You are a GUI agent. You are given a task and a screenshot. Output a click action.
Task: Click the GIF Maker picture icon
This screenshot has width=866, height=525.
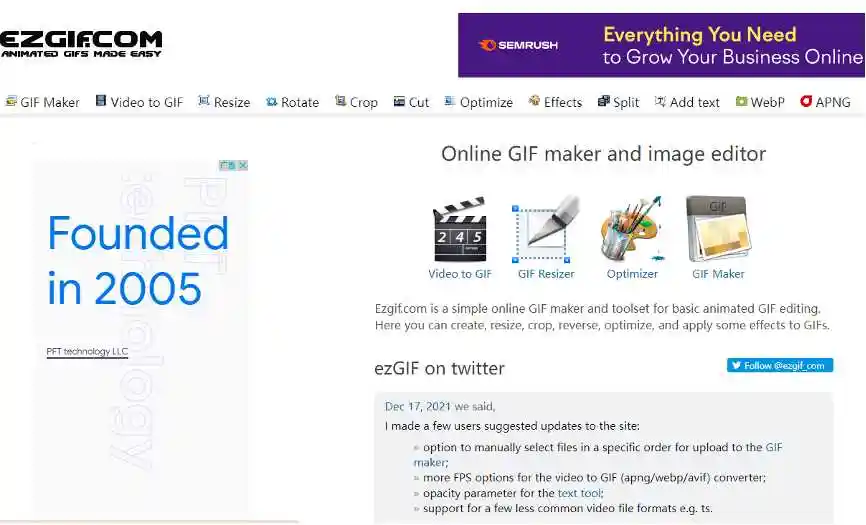pyautogui.click(x=718, y=230)
